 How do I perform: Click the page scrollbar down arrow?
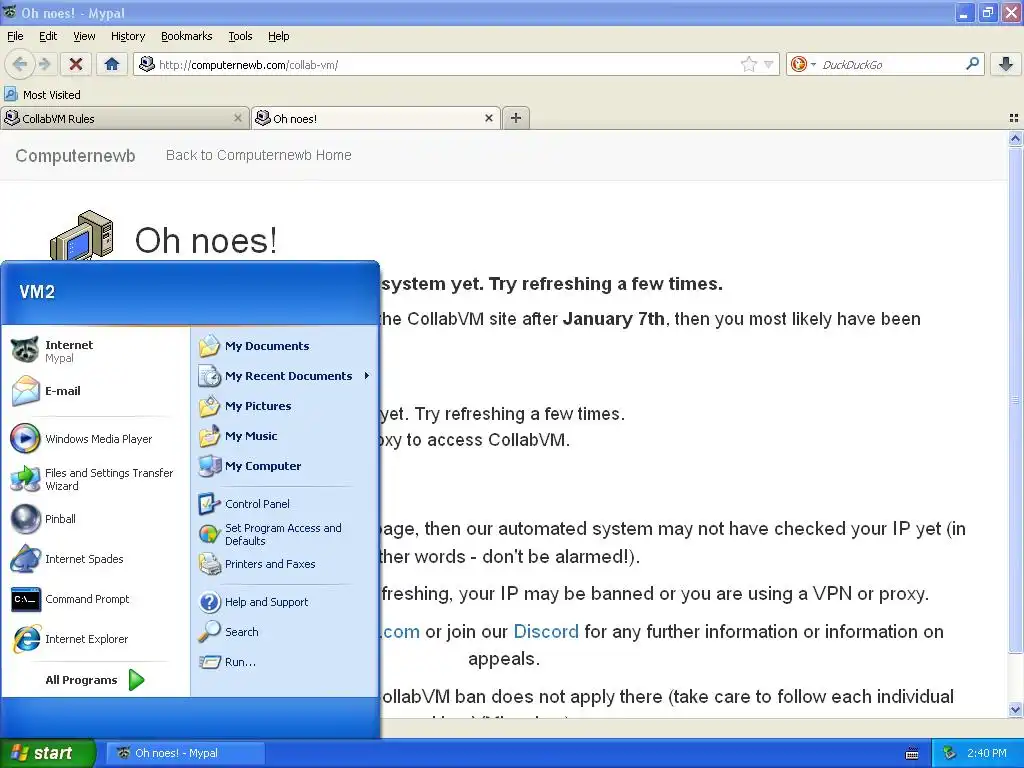pos(1015,709)
